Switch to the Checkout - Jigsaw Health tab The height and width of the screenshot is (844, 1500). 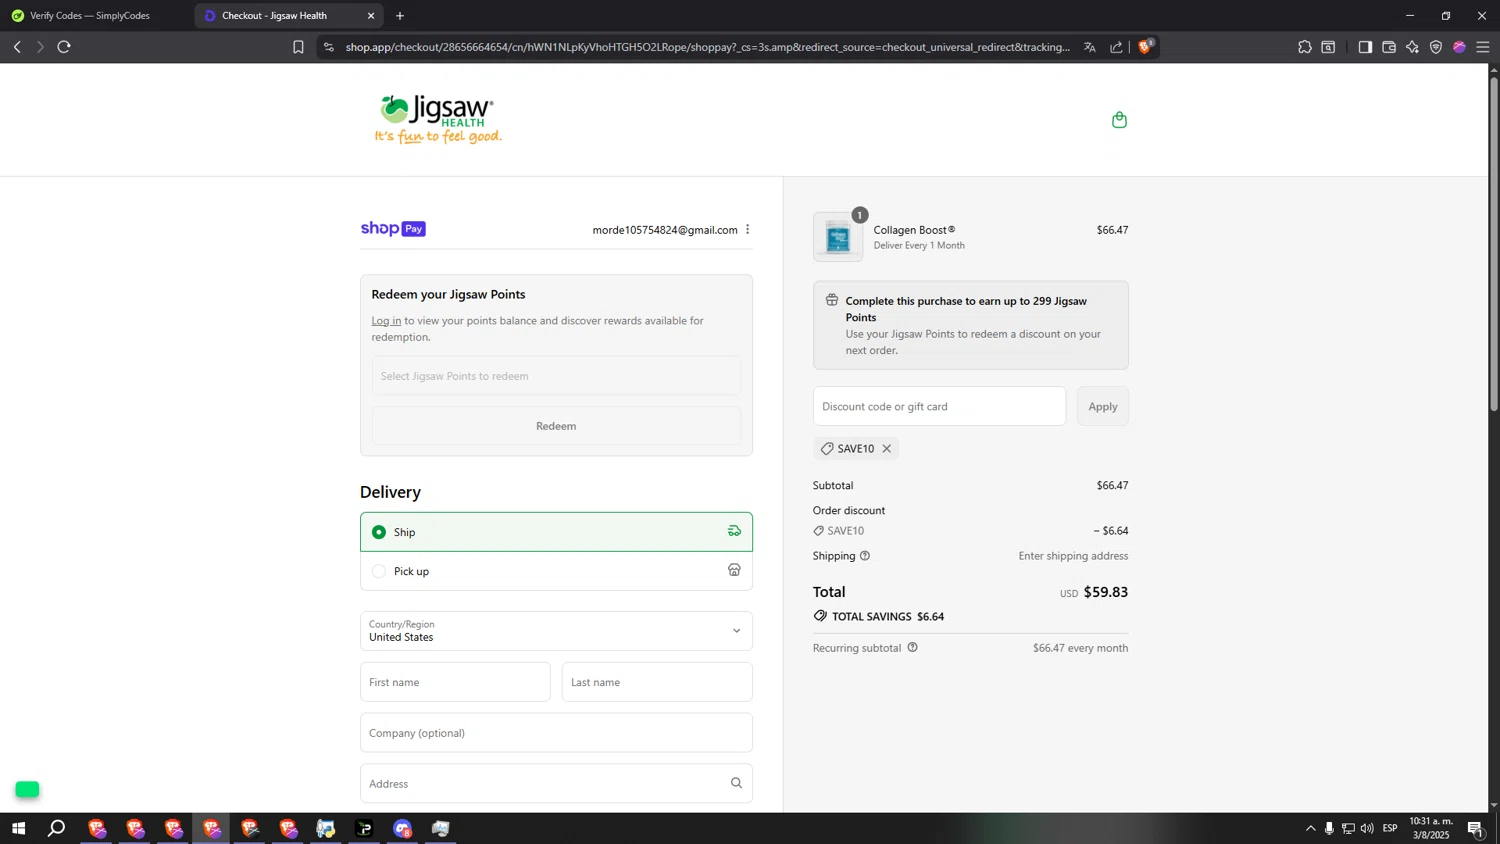[290, 16]
